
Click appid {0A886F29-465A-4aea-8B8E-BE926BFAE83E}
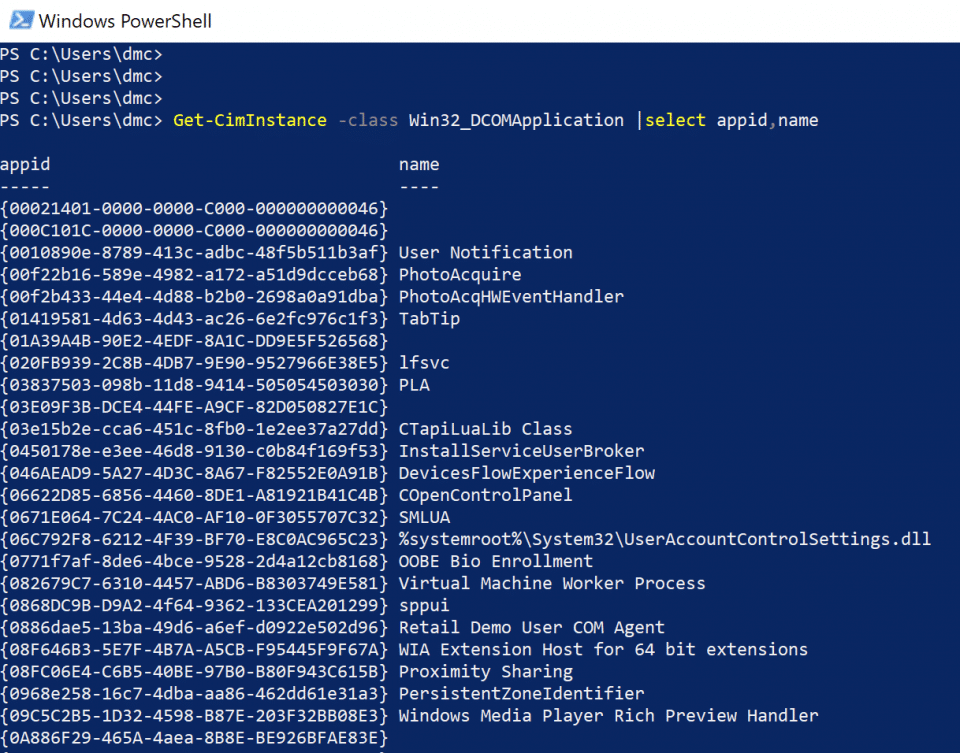click(x=194, y=738)
